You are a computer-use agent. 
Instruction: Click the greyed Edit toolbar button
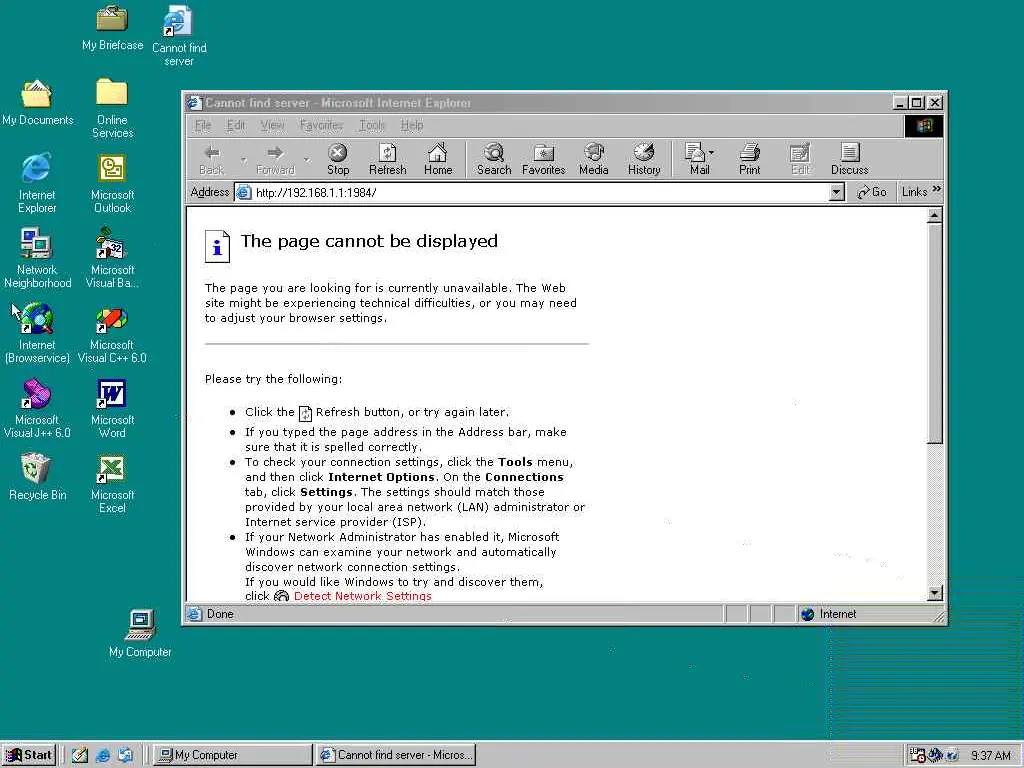point(800,159)
